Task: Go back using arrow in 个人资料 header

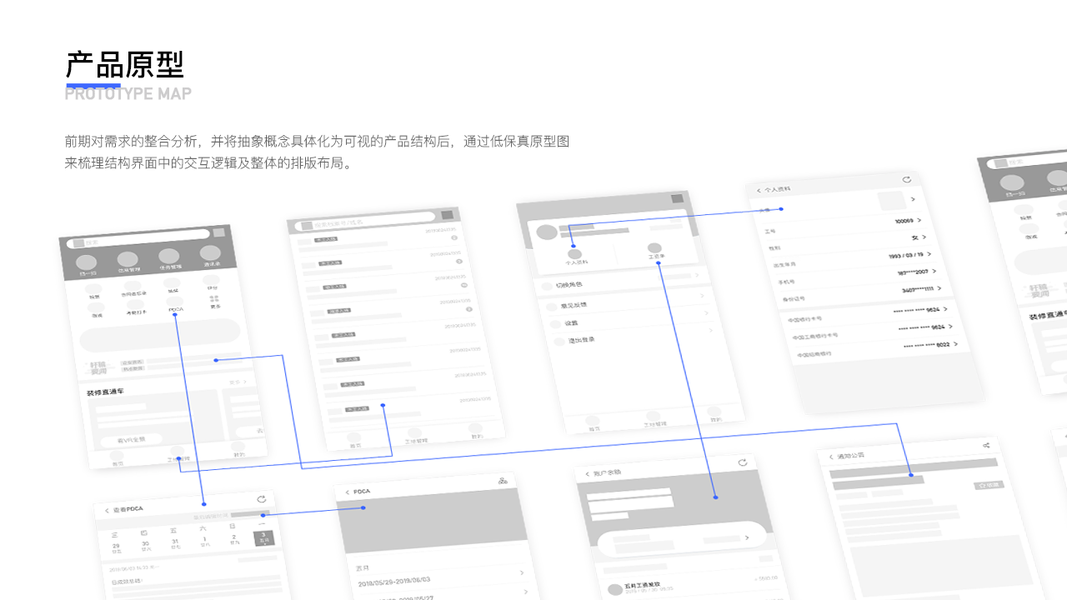Action: tap(759, 191)
